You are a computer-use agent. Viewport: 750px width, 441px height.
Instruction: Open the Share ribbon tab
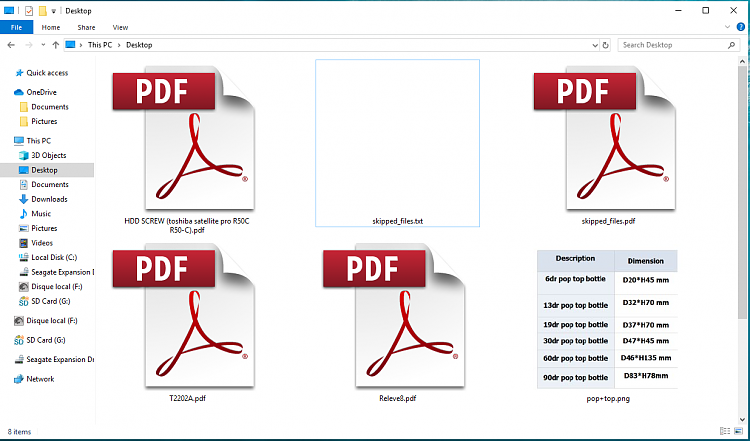pyautogui.click(x=86, y=27)
